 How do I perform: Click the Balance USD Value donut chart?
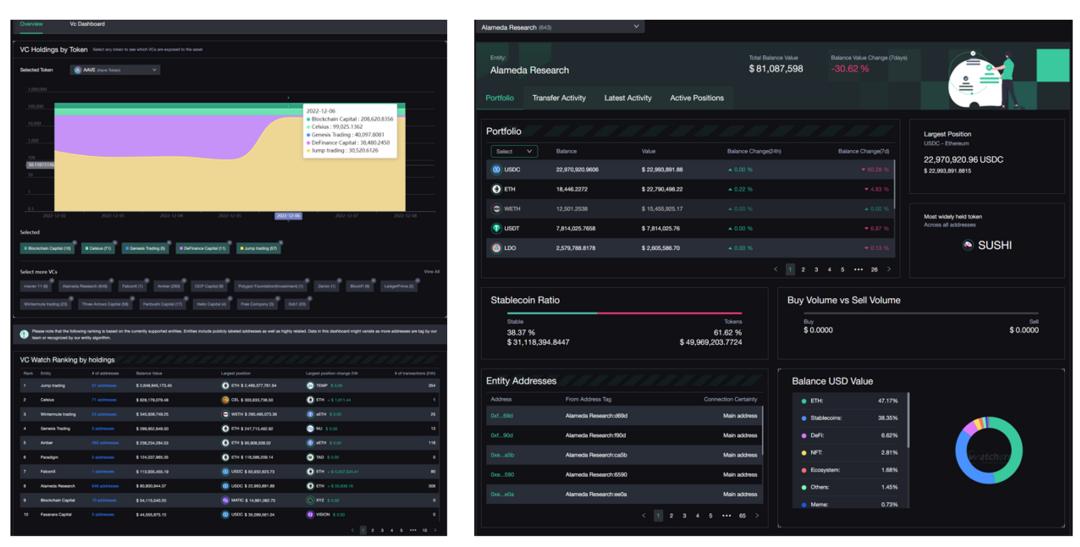988,451
